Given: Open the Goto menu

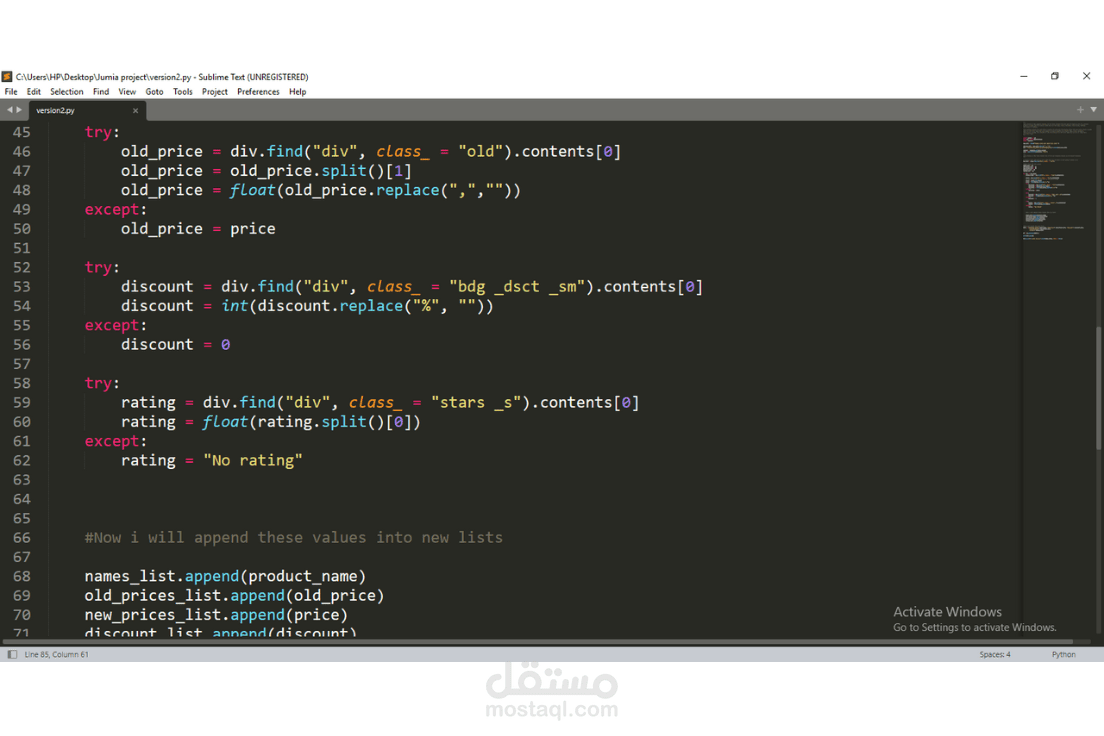Looking at the screenshot, I should pos(154,92).
